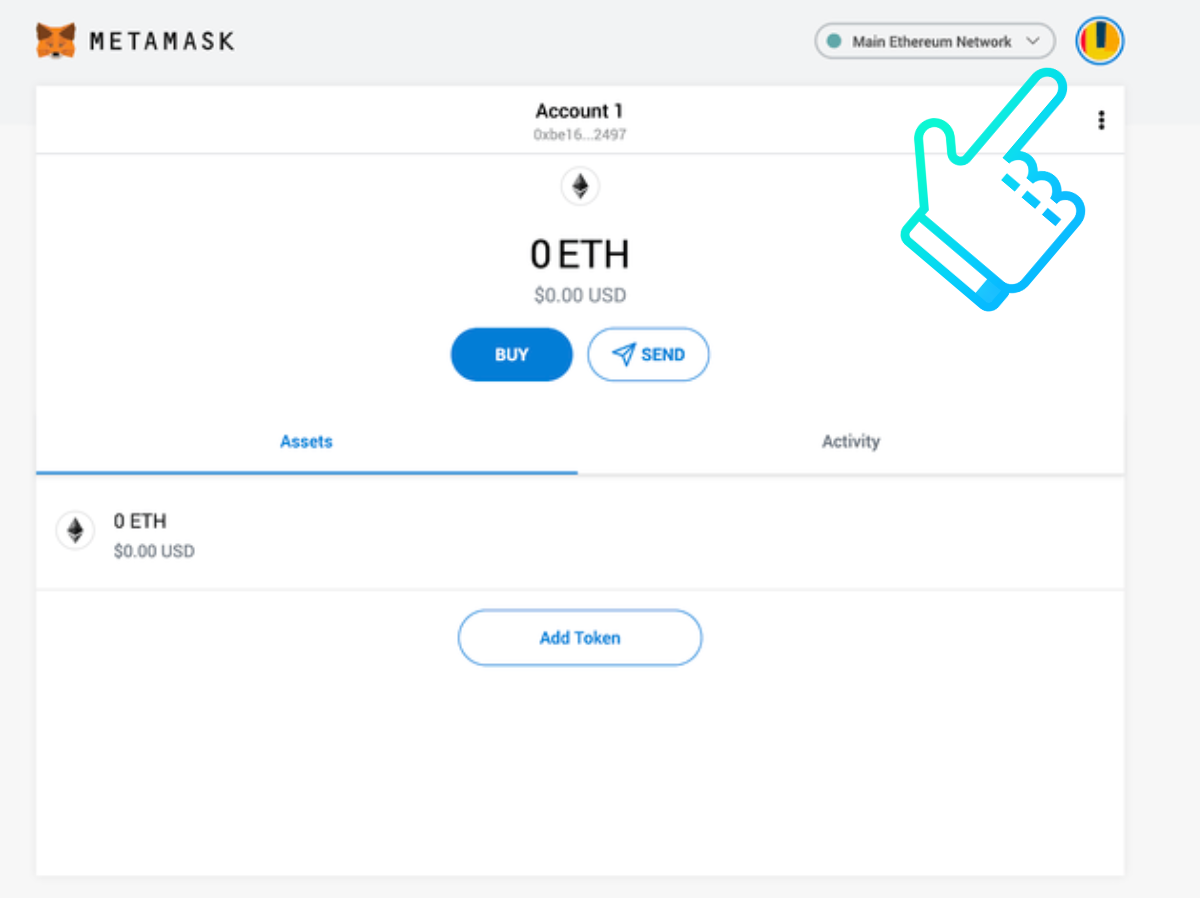This screenshot has height=898, width=1200.
Task: Click the Account 1 name
Action: click(x=579, y=111)
